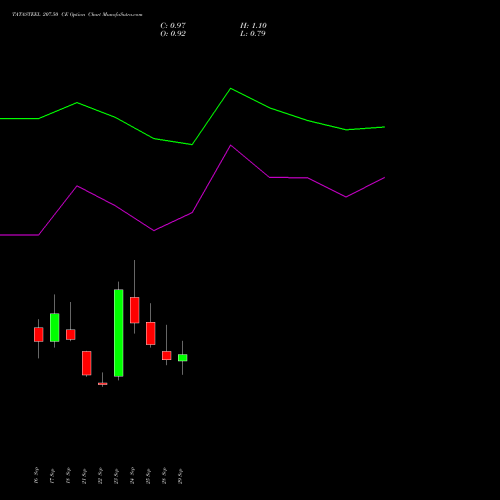Click the low price value L: 0.79
The image size is (500, 500).
coord(253,34)
